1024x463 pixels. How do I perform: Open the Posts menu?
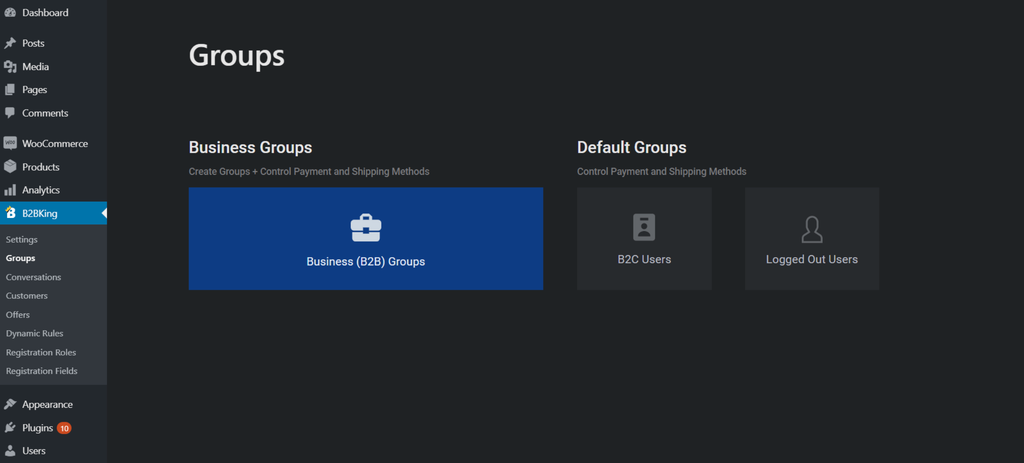33,43
